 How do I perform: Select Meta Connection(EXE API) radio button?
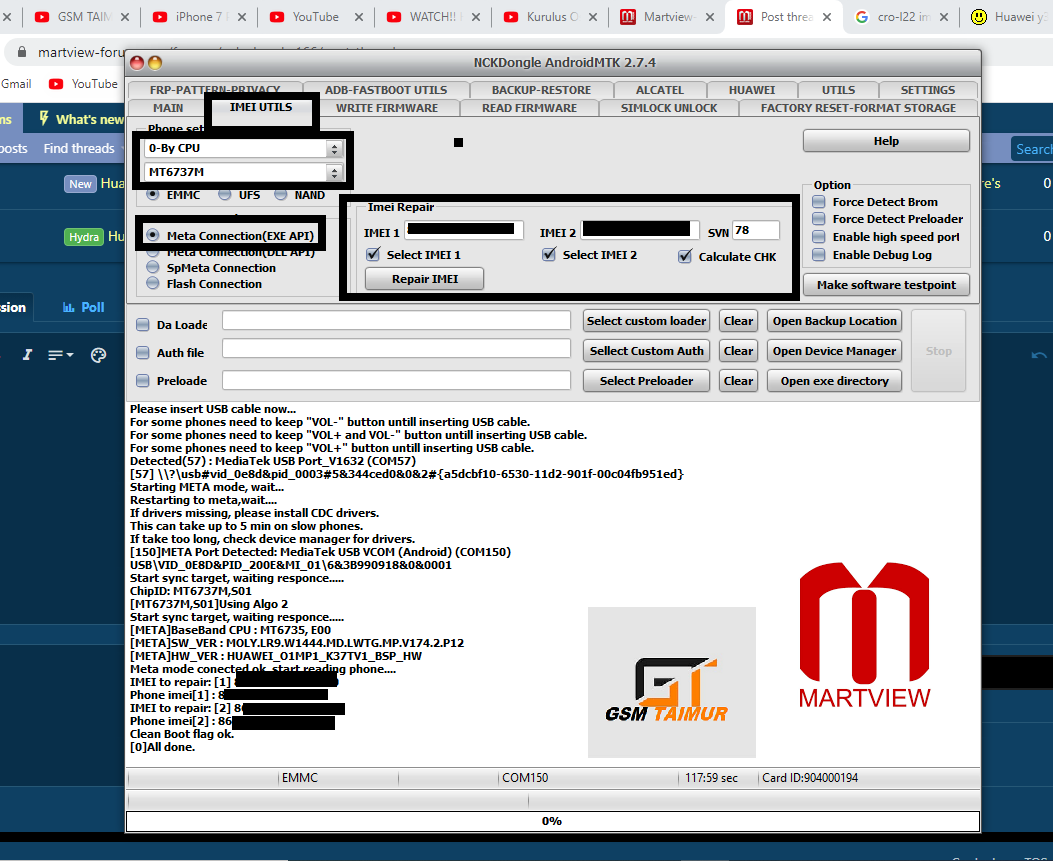153,235
